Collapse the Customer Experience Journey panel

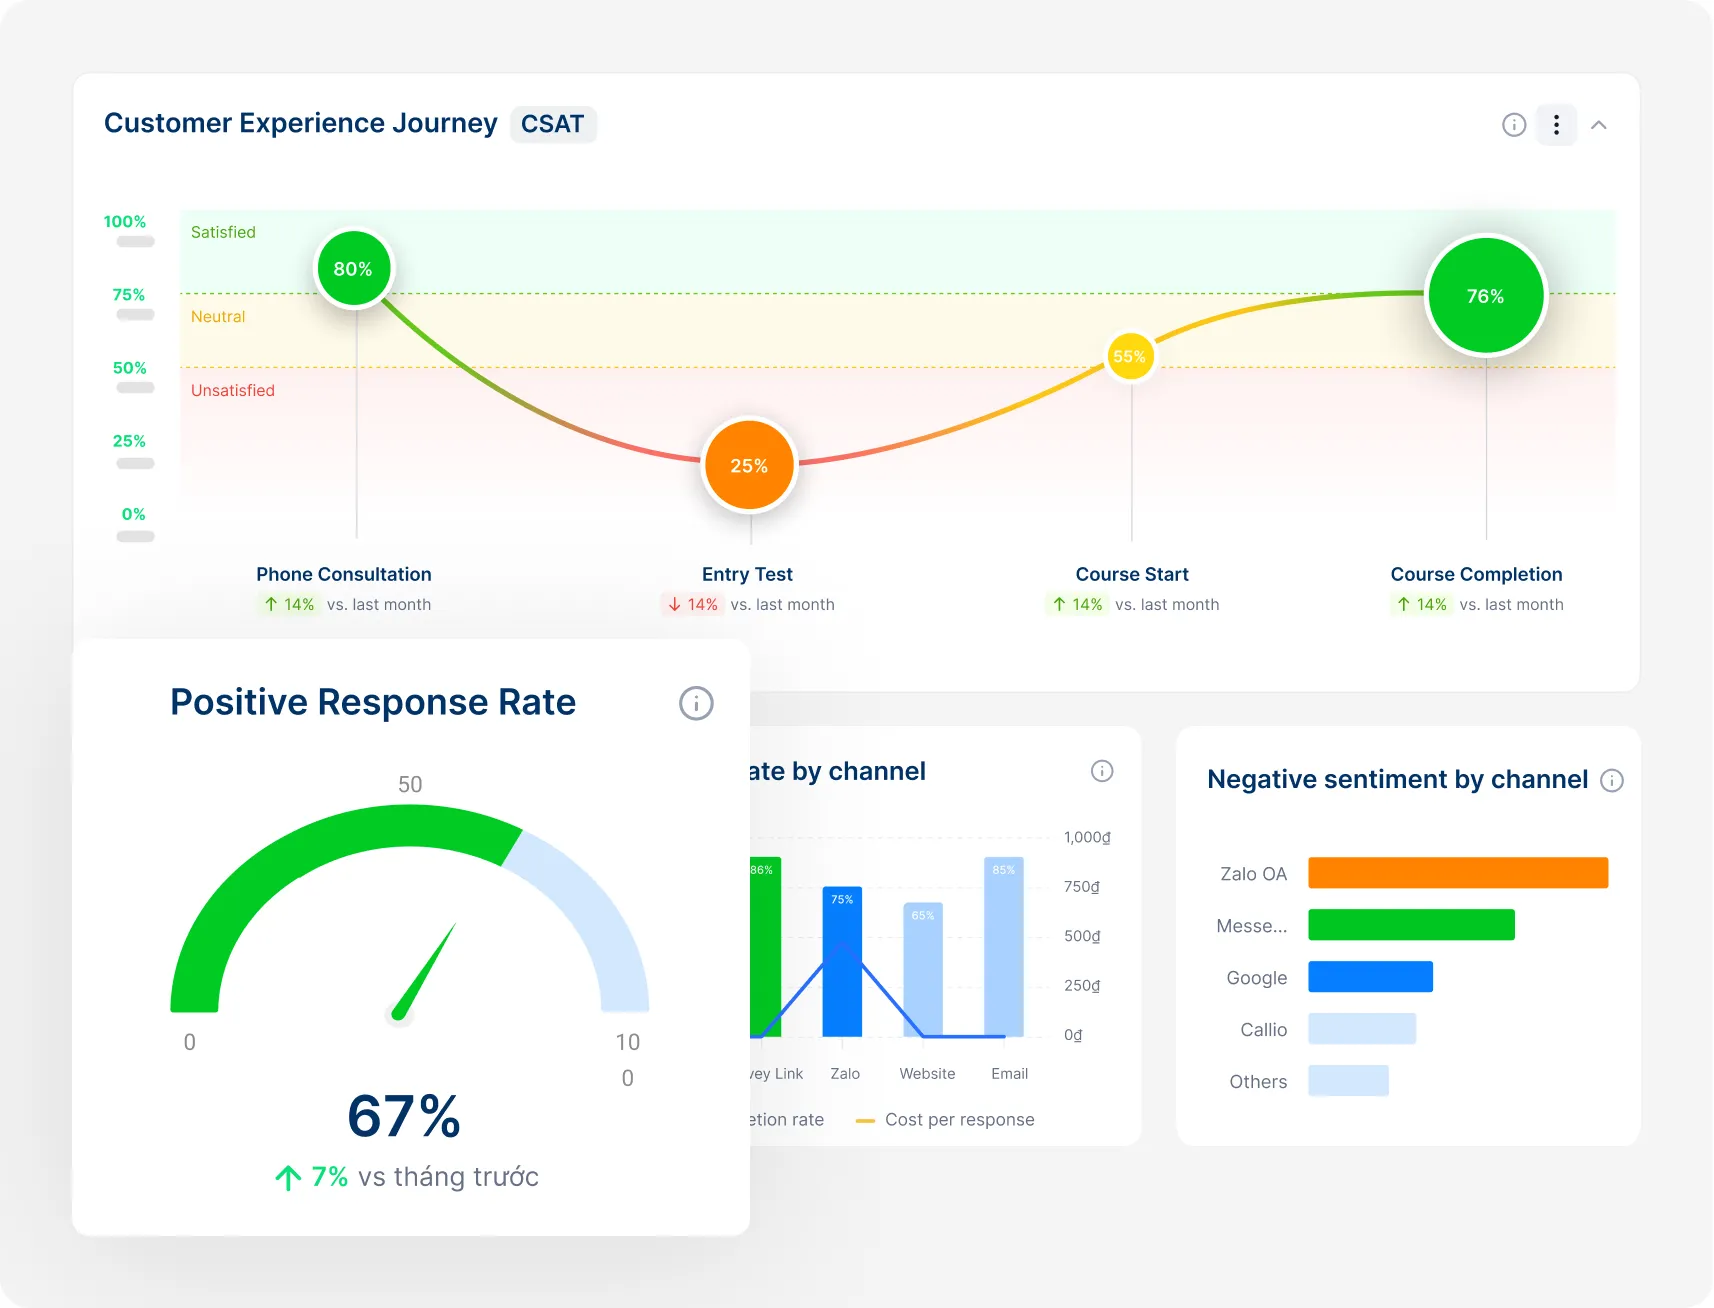click(x=1599, y=125)
